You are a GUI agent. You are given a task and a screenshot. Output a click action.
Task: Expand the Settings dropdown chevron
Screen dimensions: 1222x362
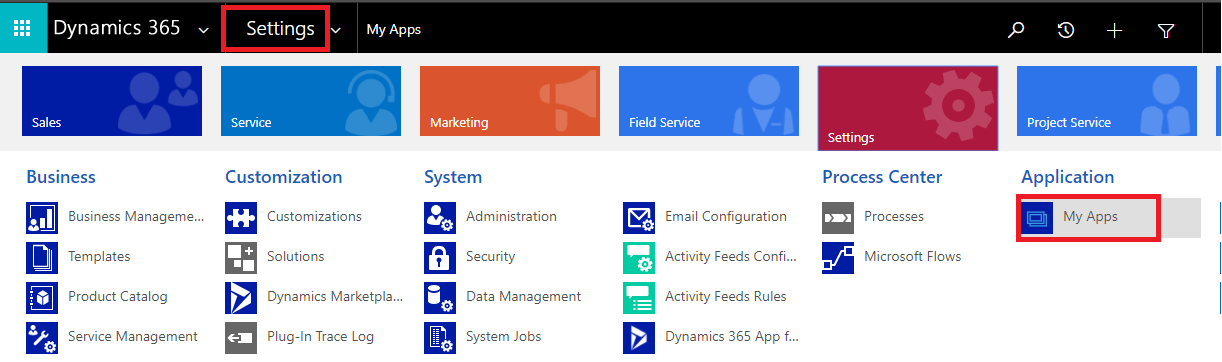(x=336, y=31)
